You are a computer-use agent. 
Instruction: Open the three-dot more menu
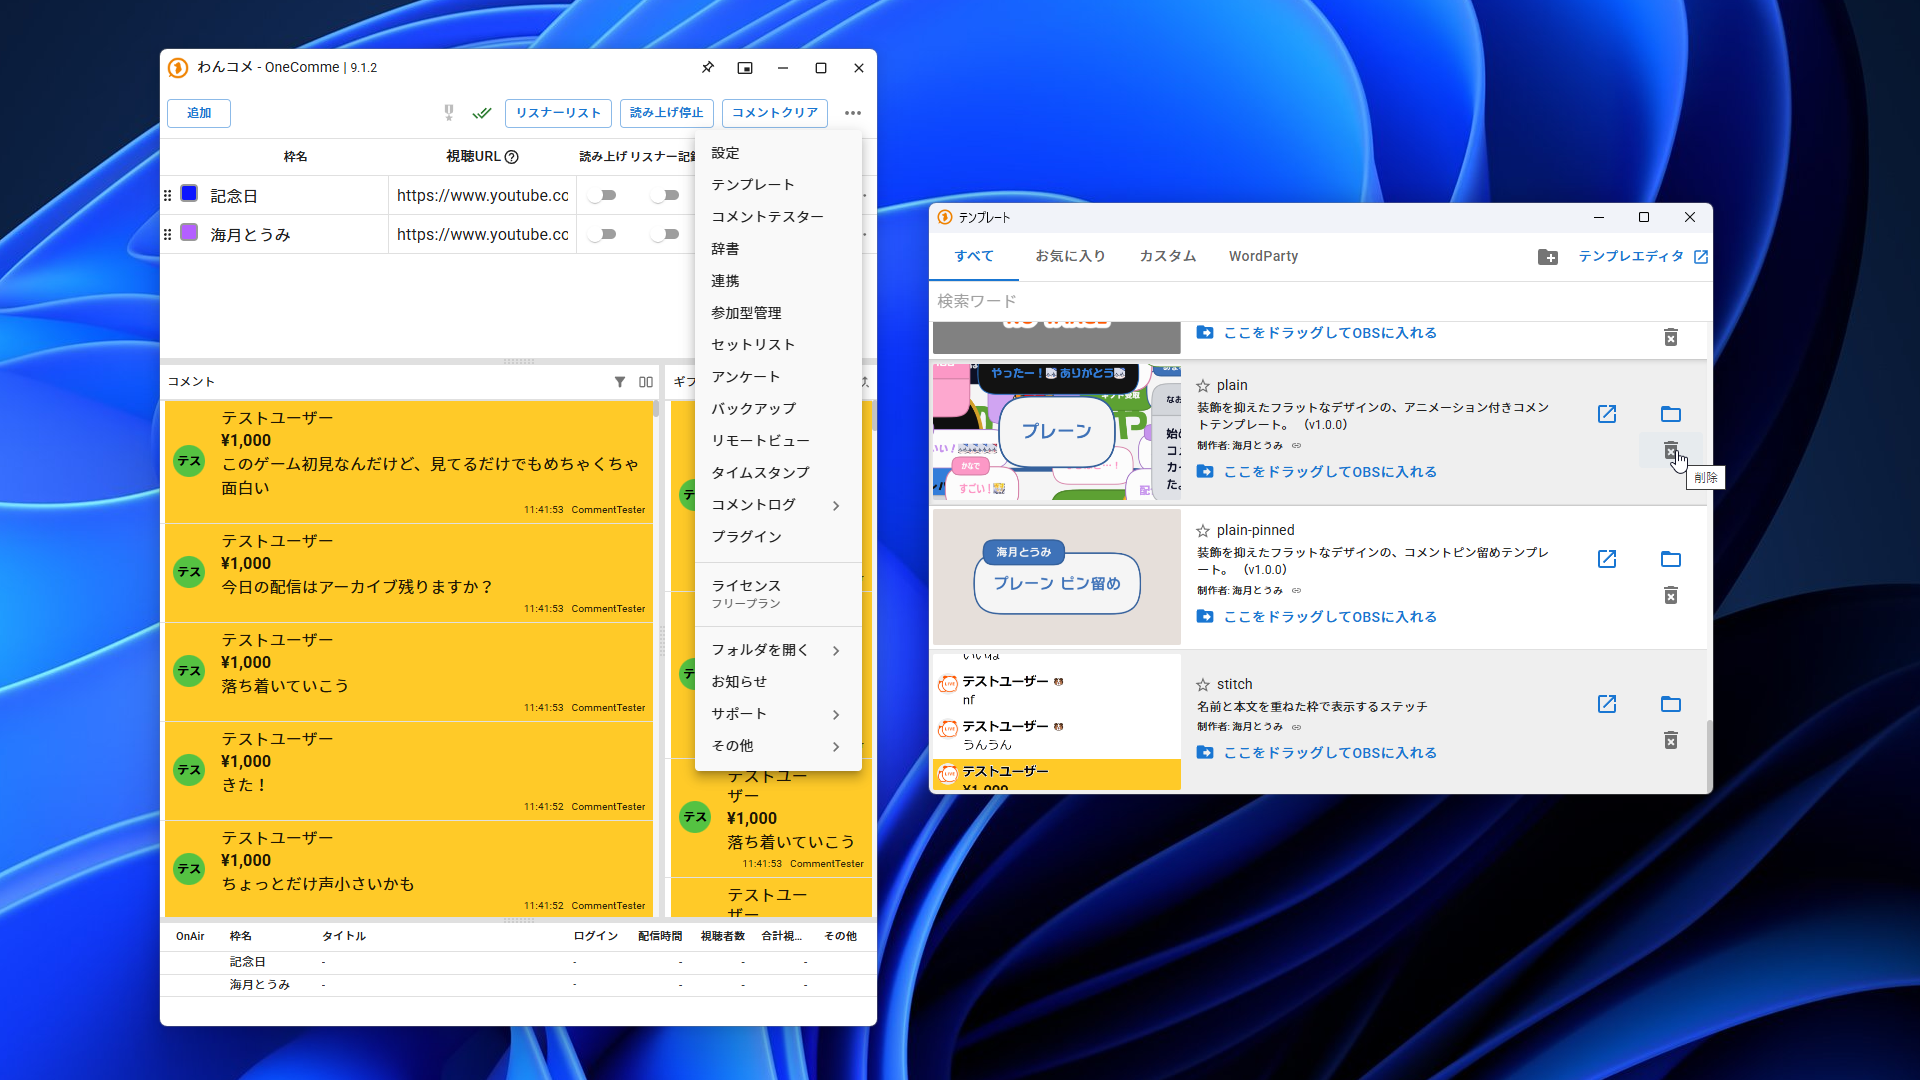853,113
